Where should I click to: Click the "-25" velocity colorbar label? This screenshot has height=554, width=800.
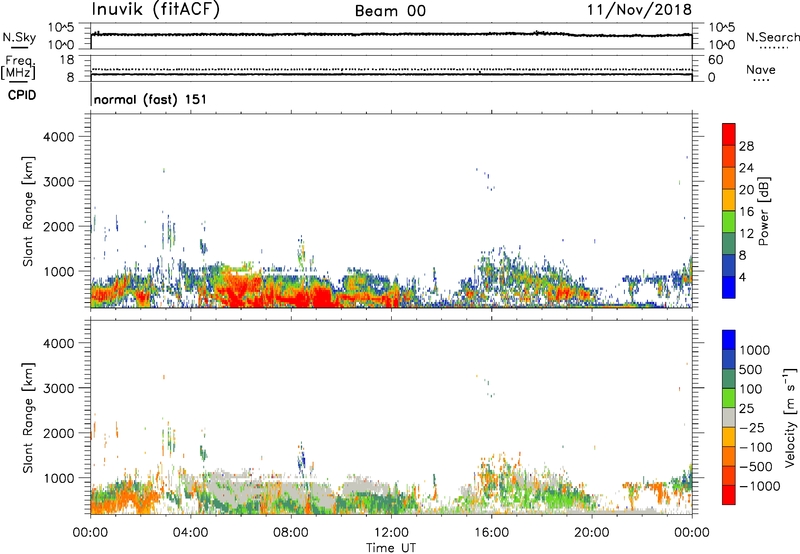coord(752,428)
